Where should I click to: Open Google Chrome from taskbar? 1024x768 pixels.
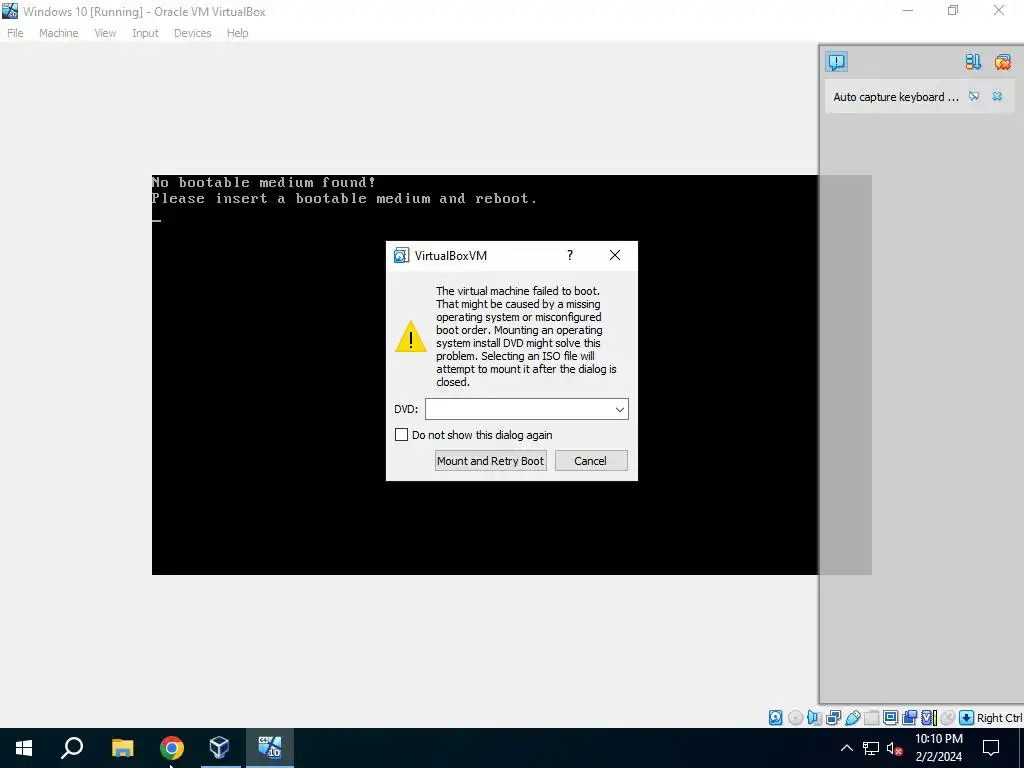tap(172, 748)
